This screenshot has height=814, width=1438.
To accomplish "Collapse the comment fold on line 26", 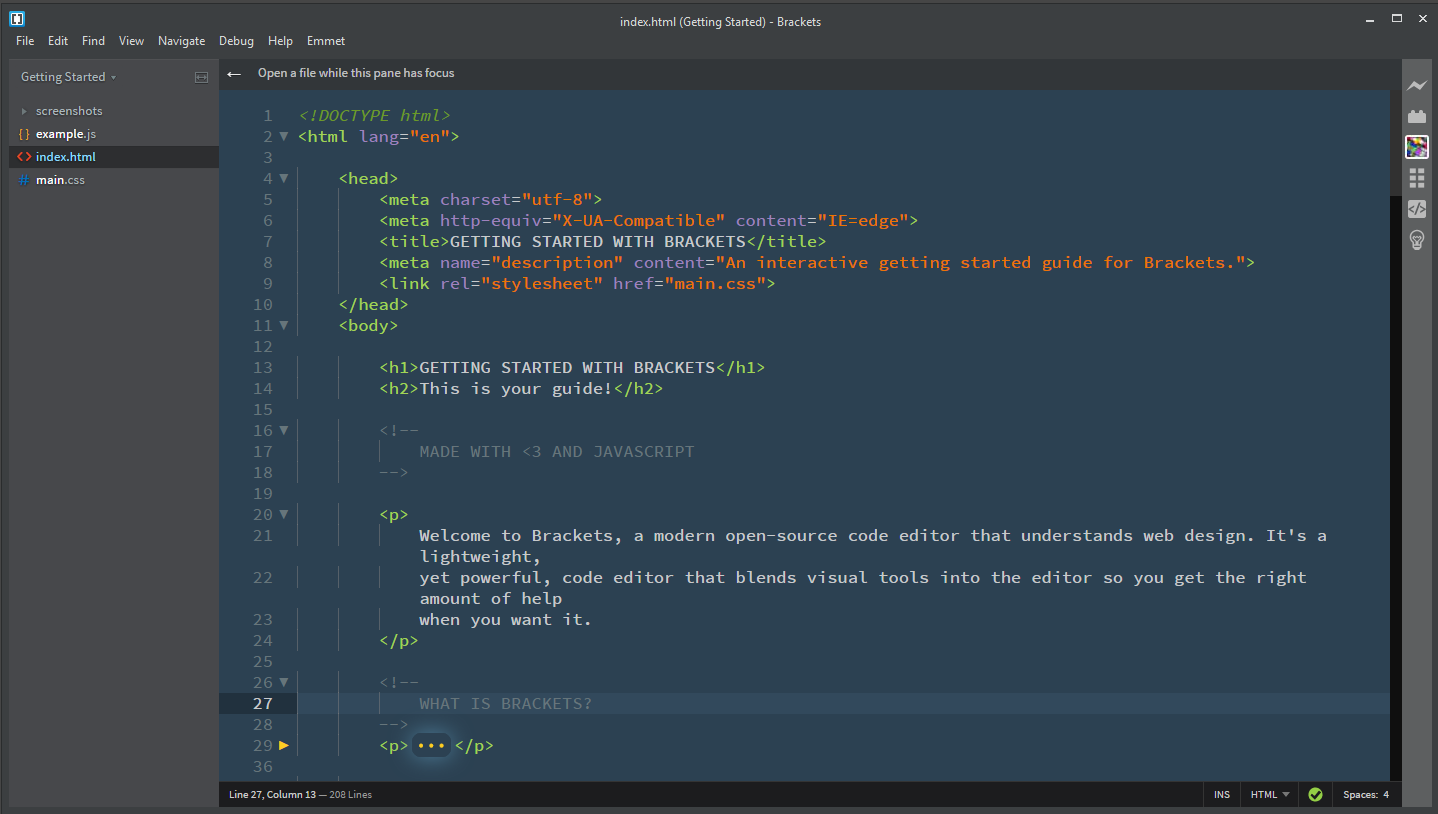I will (x=284, y=683).
